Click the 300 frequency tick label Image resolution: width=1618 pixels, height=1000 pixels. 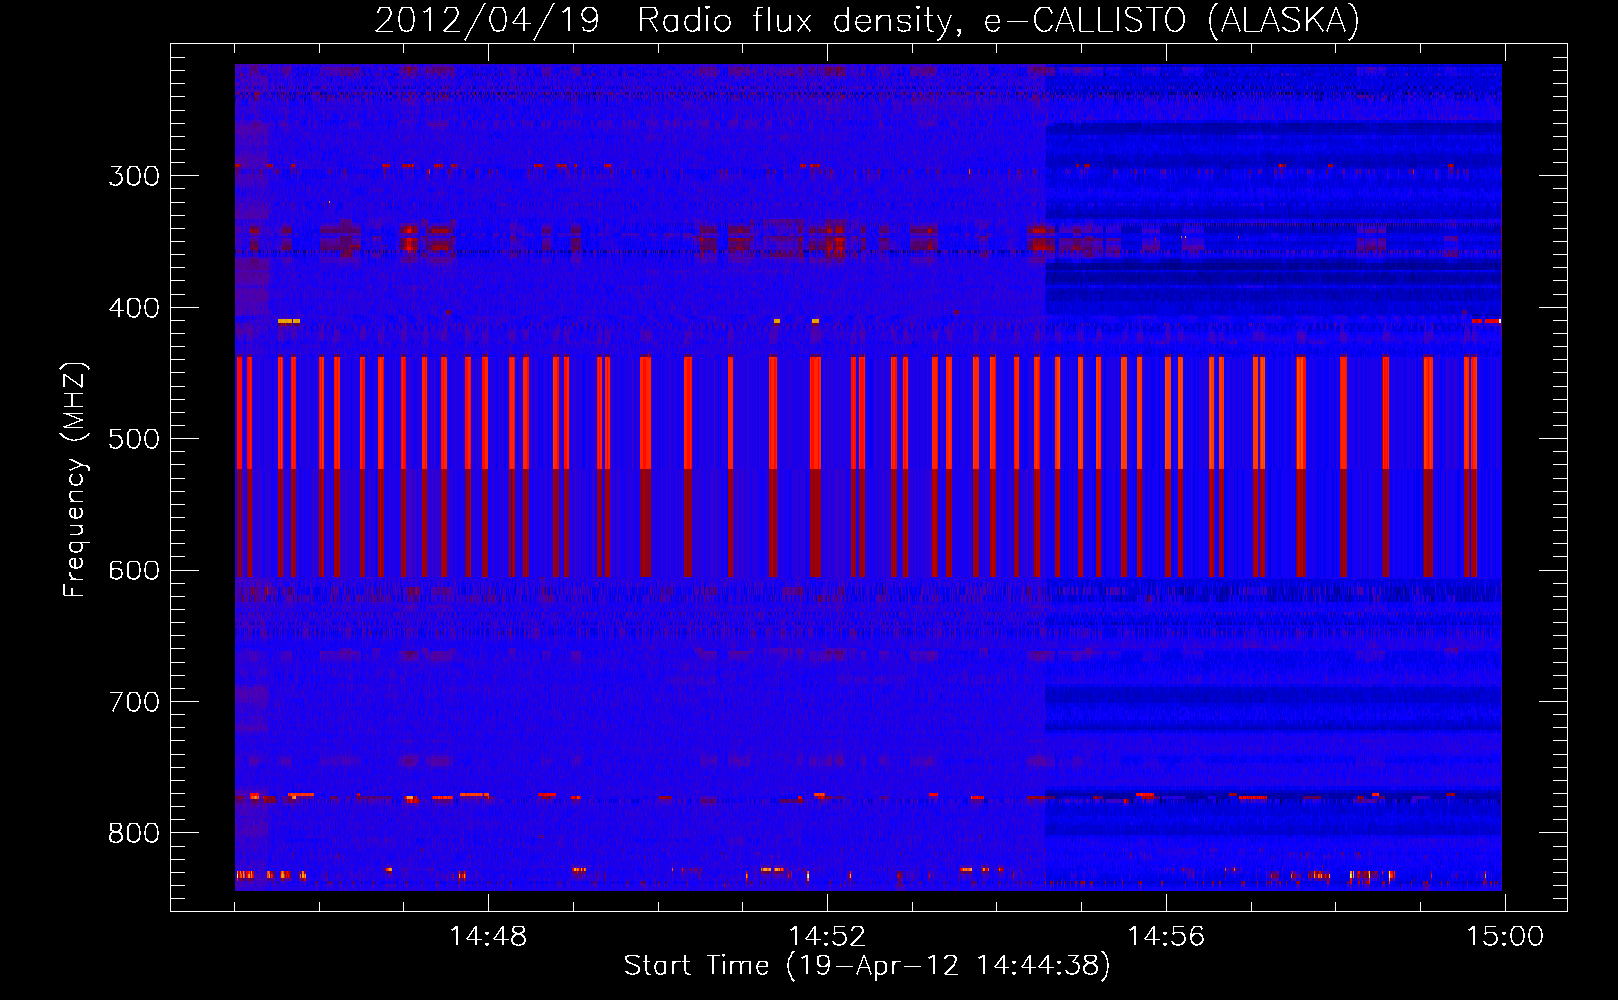[134, 176]
